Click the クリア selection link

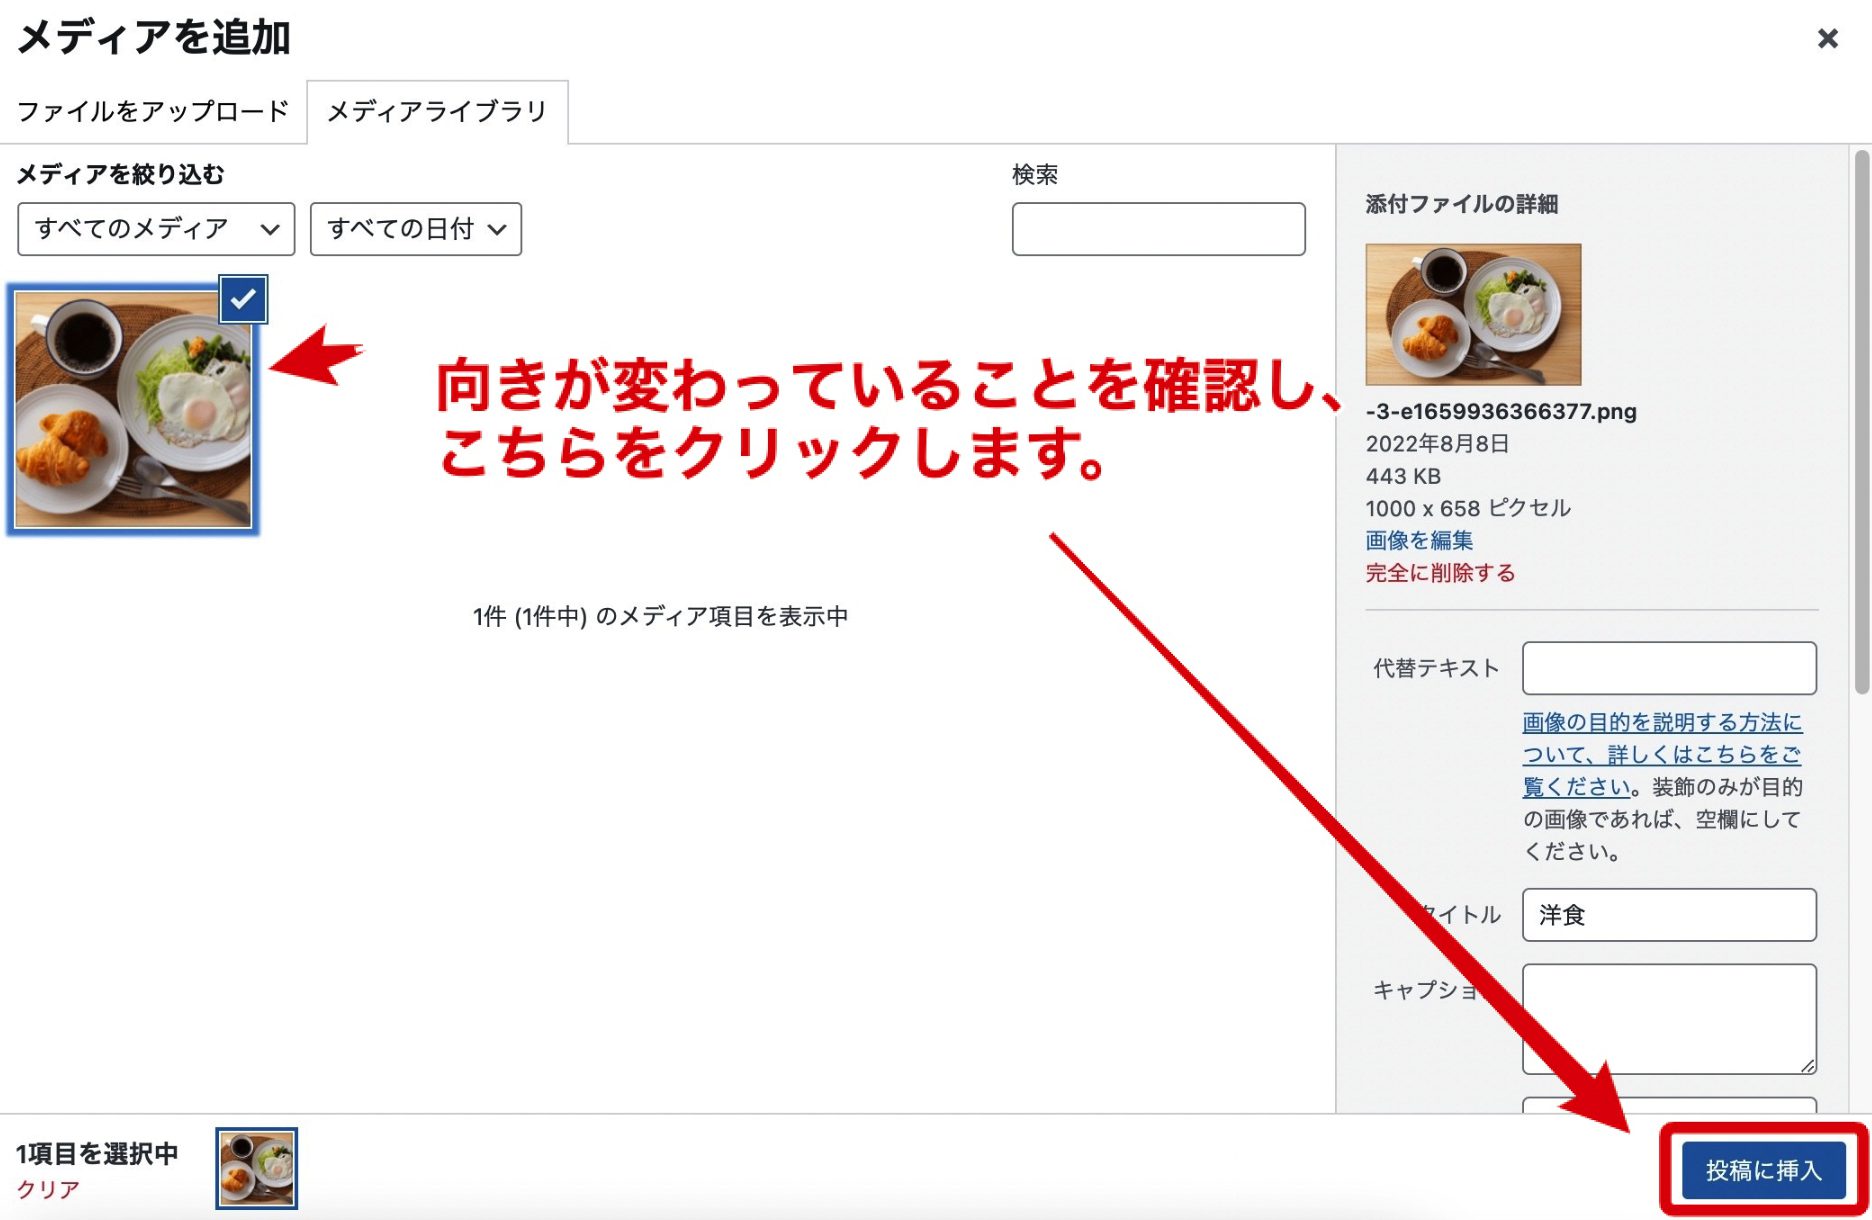point(47,1189)
